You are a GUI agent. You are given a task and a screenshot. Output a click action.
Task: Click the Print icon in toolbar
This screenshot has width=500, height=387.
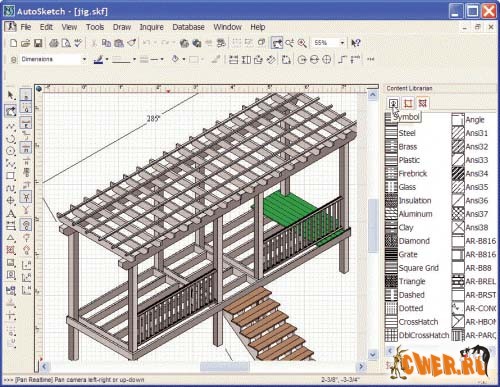coord(54,43)
